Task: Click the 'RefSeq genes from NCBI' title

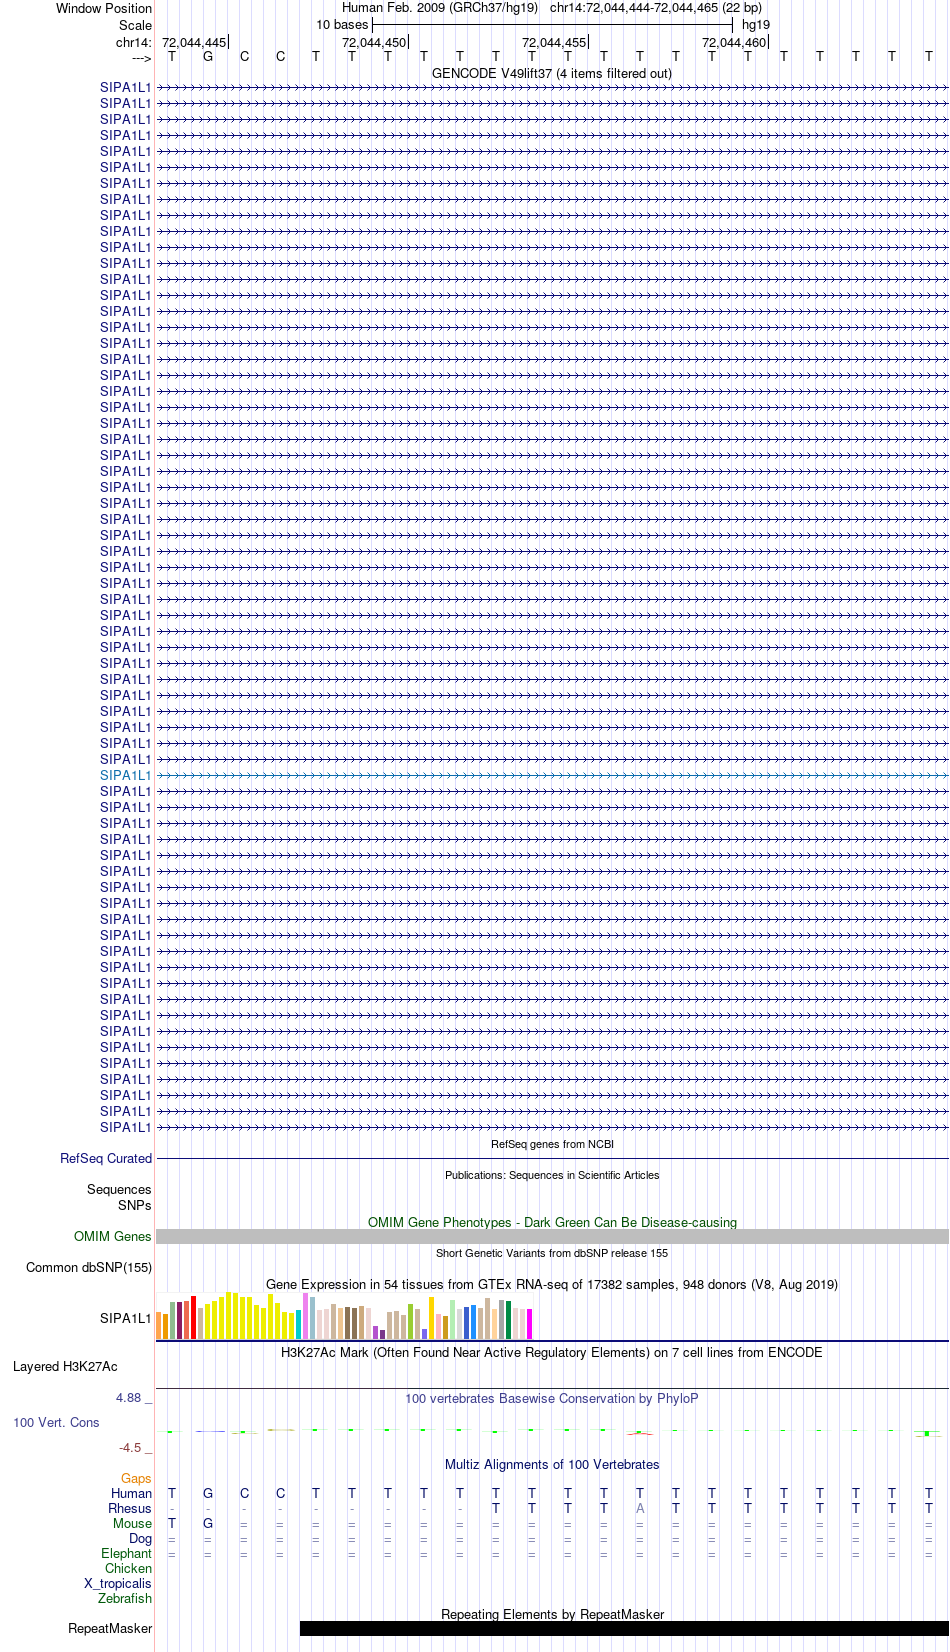Action: coord(552,1144)
